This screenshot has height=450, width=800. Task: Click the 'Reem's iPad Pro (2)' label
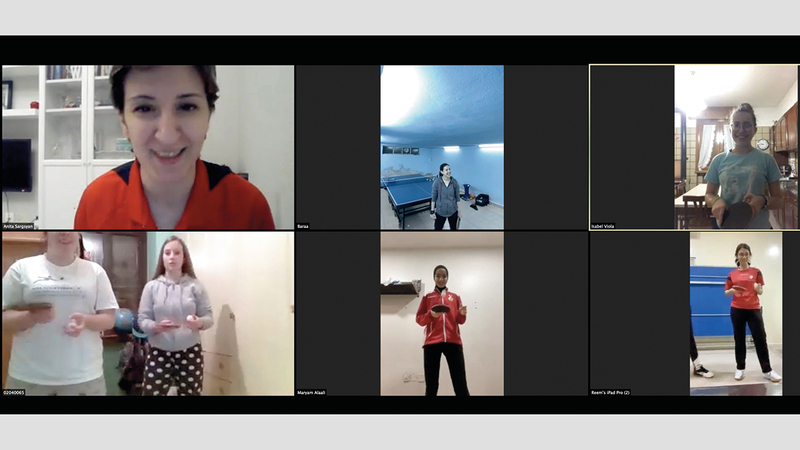coord(611,392)
